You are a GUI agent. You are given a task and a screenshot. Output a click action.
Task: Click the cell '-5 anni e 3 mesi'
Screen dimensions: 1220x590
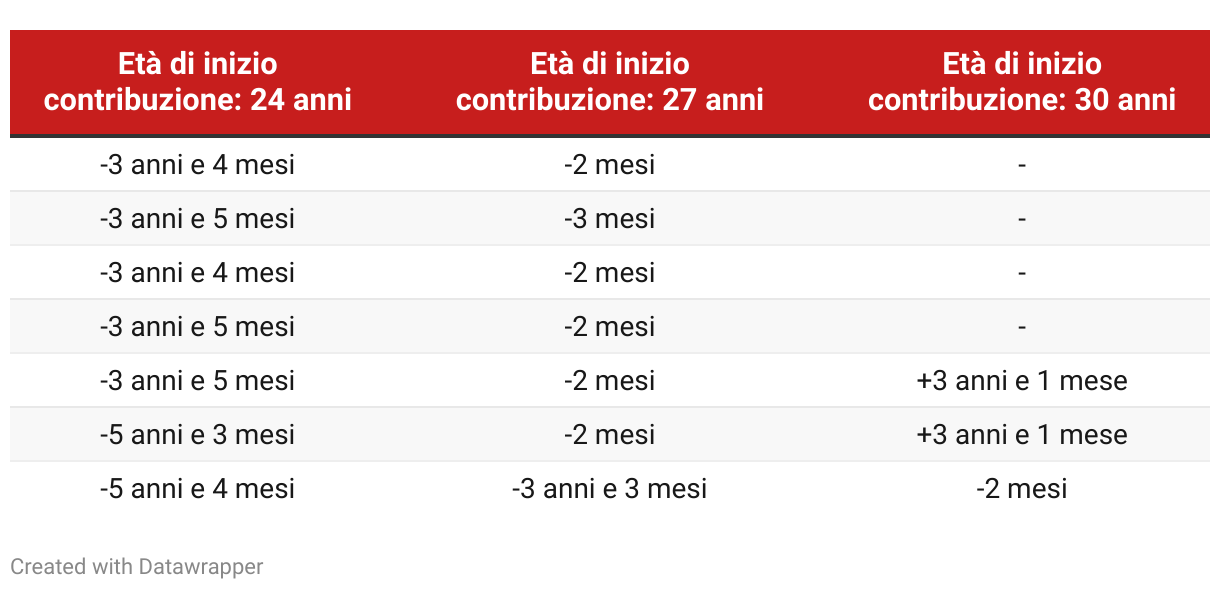198,434
